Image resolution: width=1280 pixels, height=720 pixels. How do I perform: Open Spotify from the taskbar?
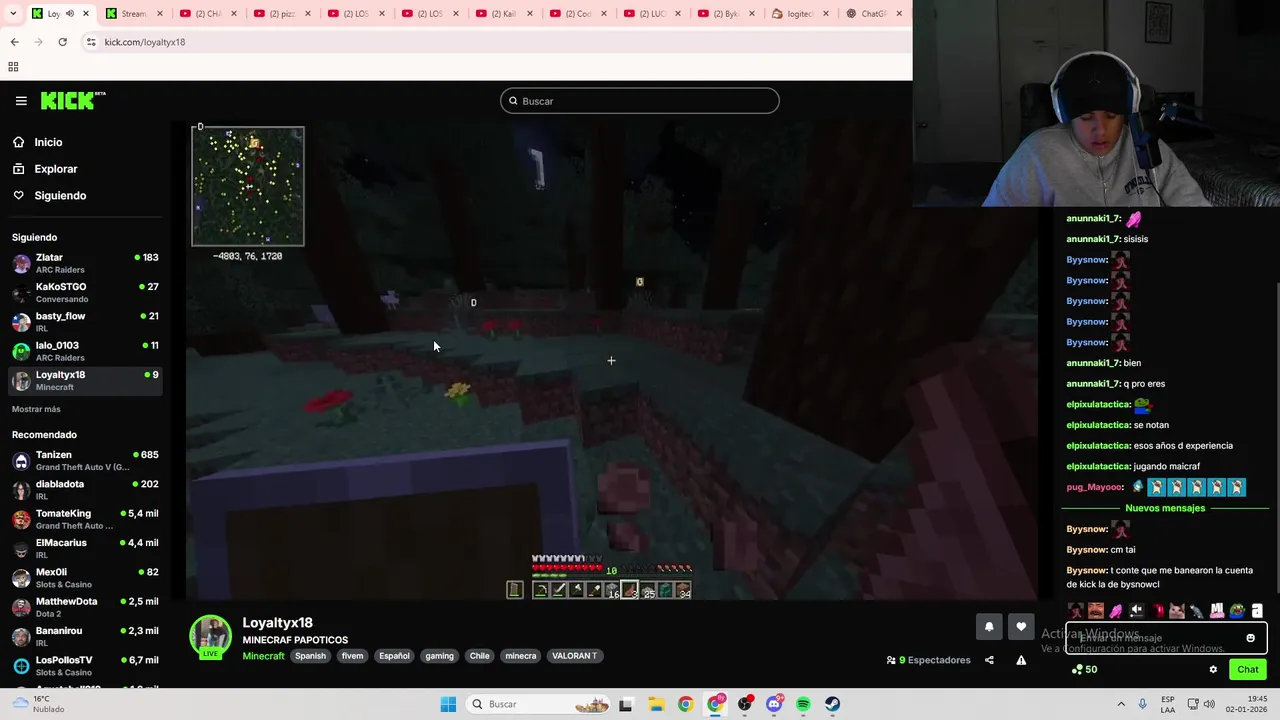click(803, 704)
